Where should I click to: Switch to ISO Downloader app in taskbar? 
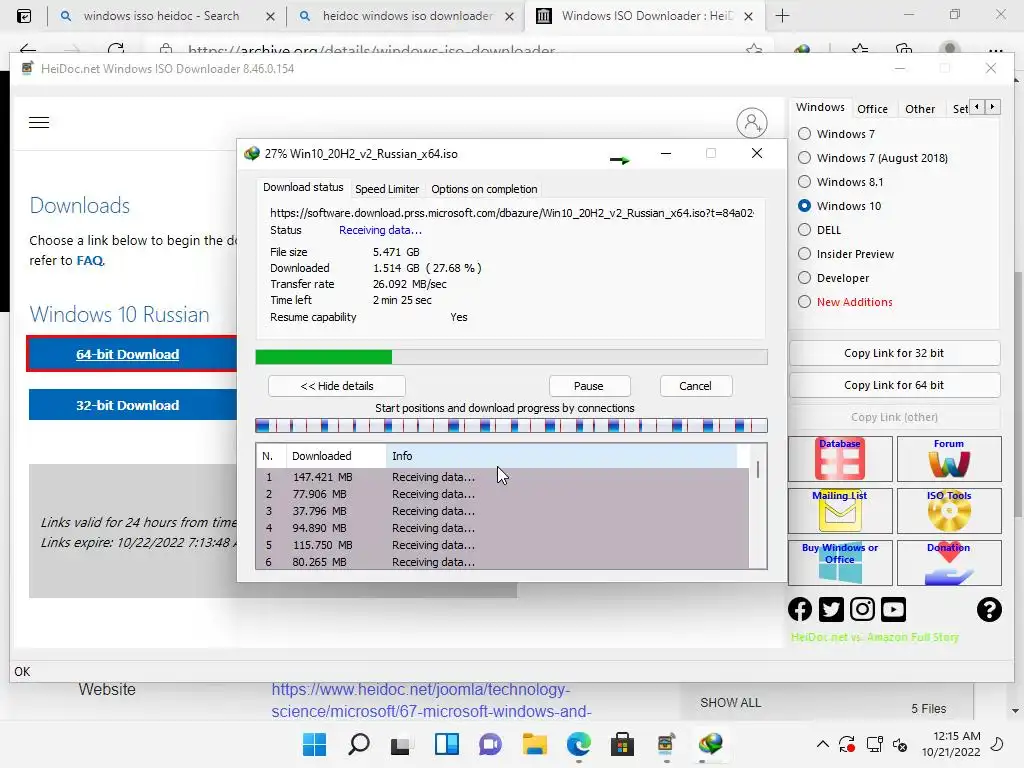(x=665, y=744)
